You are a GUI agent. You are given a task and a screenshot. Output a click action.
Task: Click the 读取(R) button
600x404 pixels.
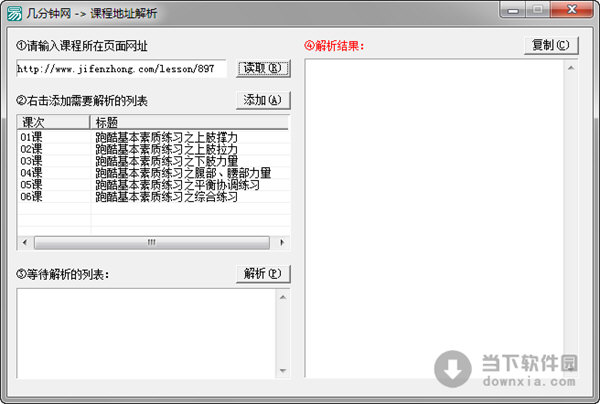tap(263, 68)
